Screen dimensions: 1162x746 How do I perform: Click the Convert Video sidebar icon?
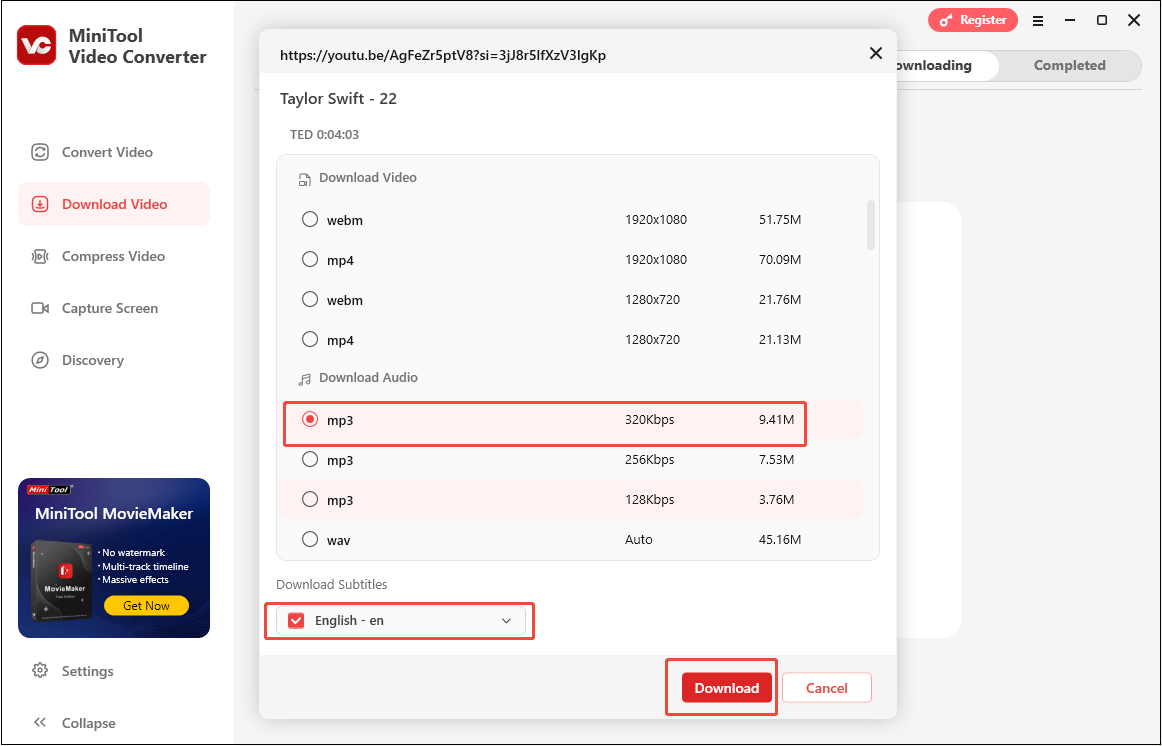click(40, 153)
